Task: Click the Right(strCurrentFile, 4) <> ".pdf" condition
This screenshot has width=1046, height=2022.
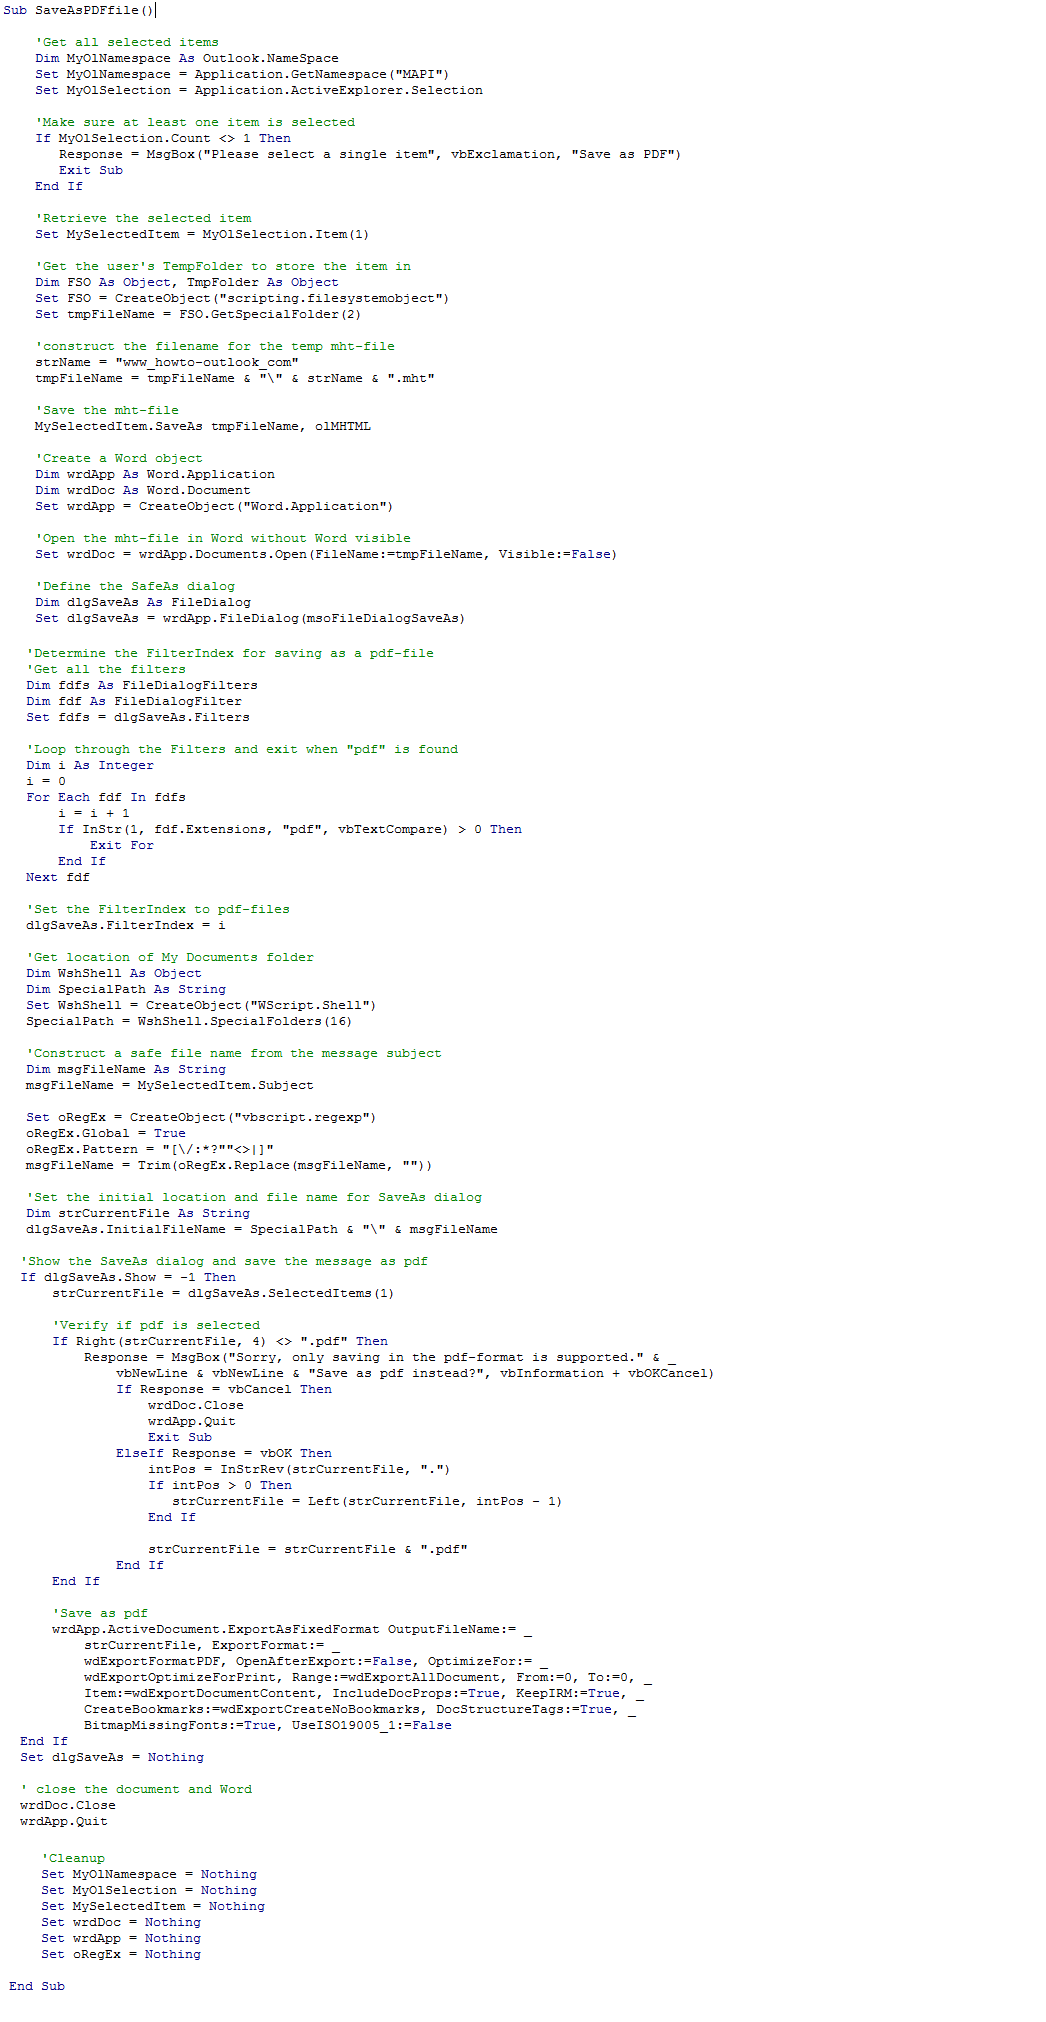Action: tap(220, 1341)
